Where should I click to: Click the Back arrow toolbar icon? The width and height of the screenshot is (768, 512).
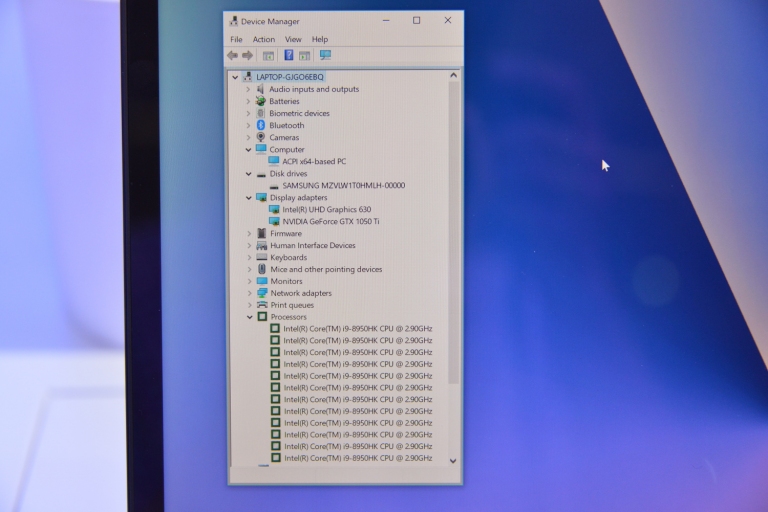pos(232,55)
